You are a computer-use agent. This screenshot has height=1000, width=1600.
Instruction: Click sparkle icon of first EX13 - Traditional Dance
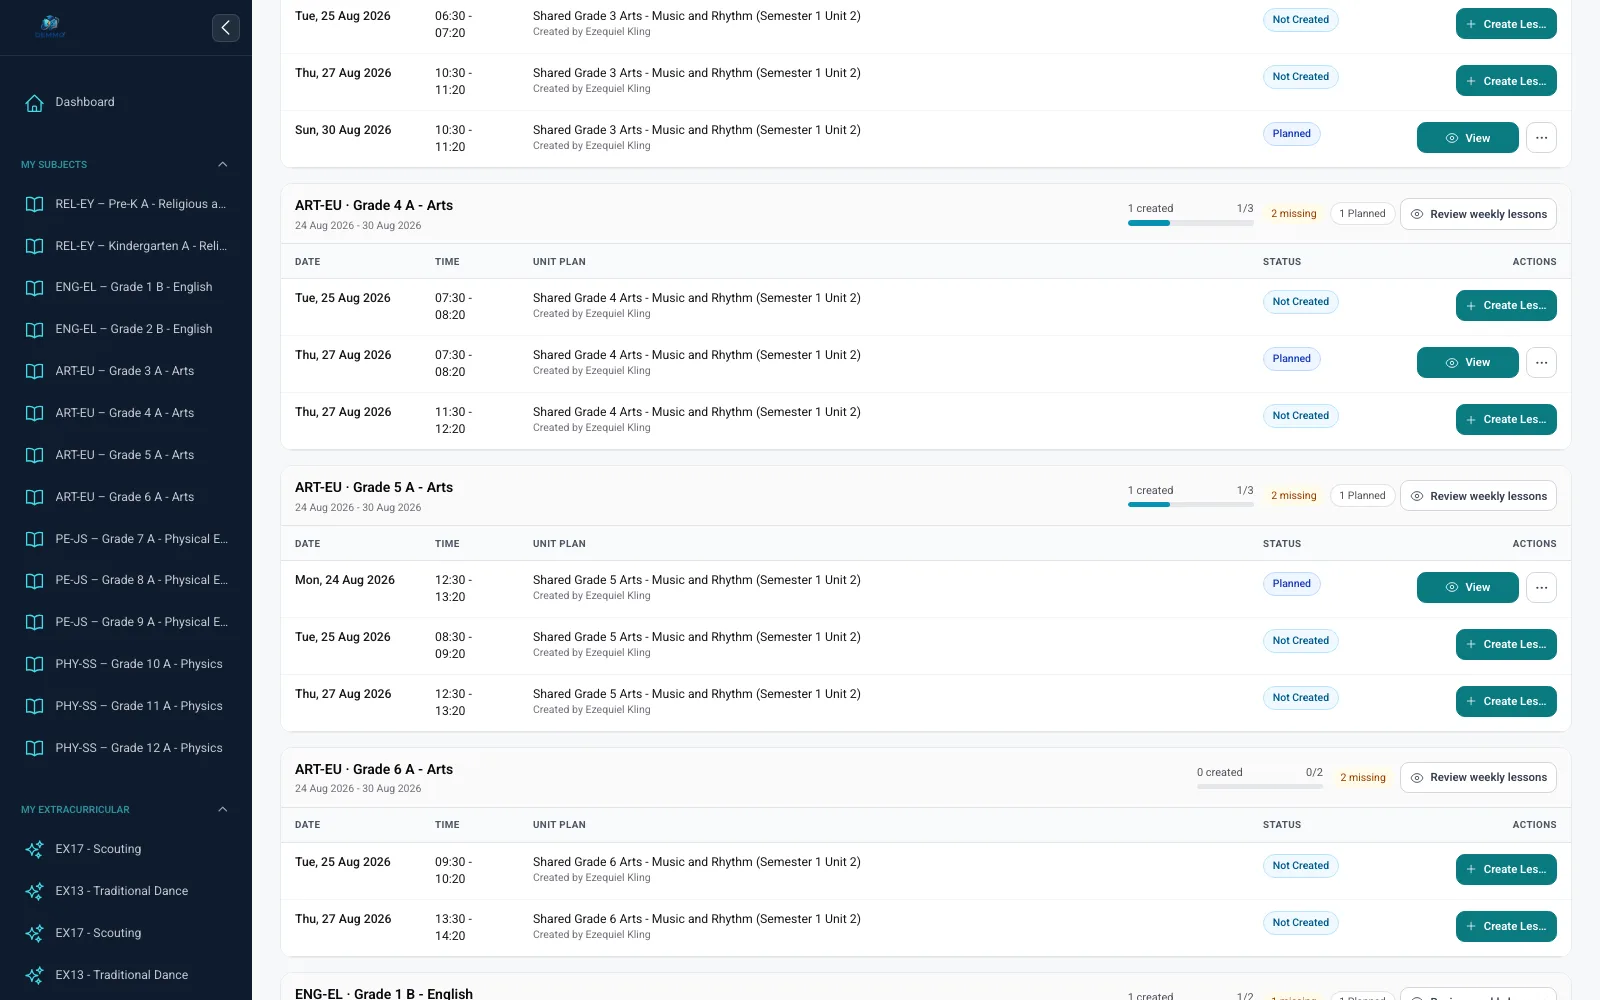34,891
